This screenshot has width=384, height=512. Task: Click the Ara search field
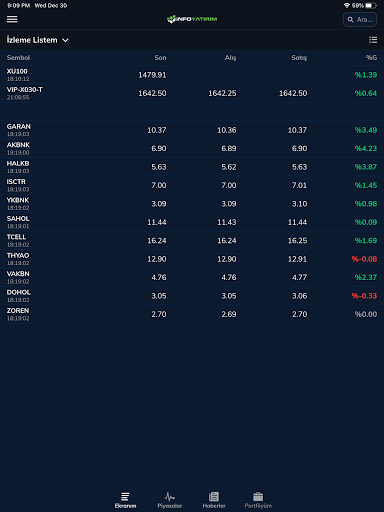(x=360, y=20)
